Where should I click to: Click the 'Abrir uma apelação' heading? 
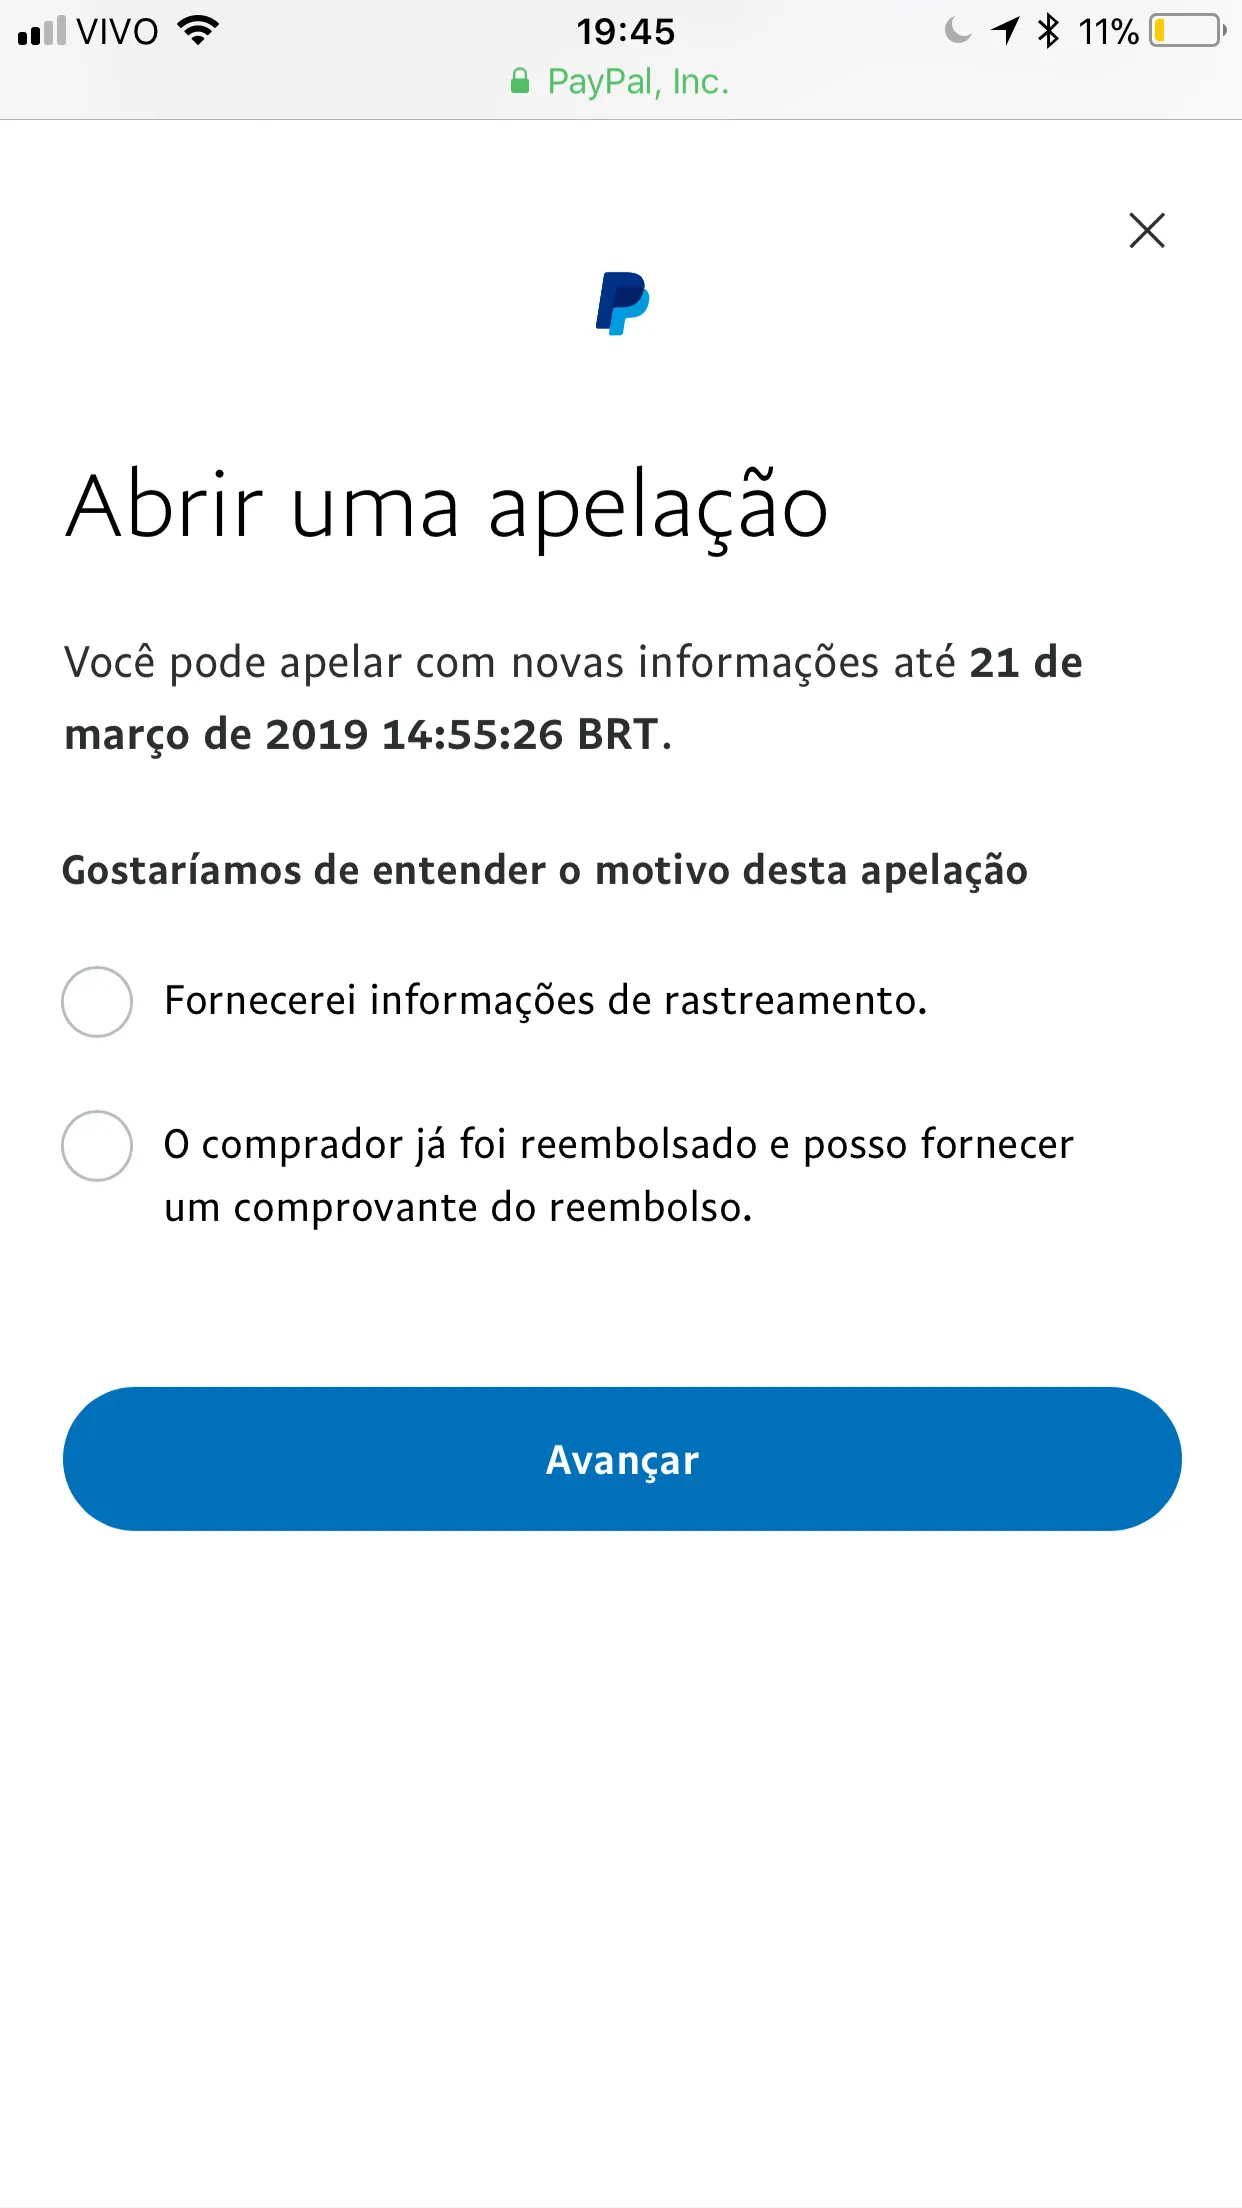[x=447, y=507]
